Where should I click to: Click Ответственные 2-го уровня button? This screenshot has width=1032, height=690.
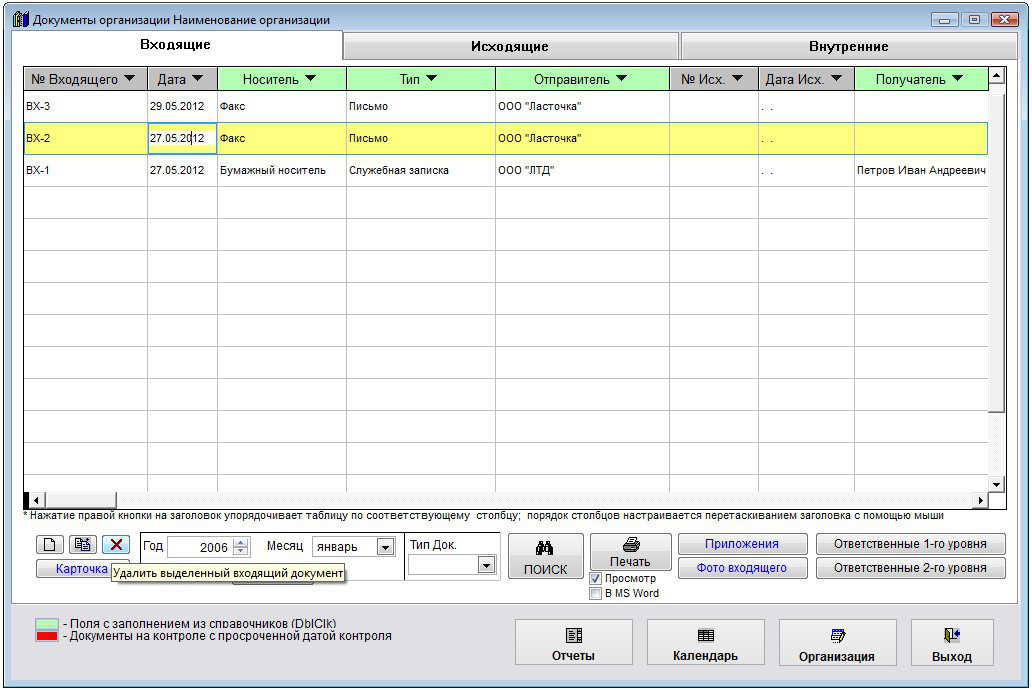[910, 568]
